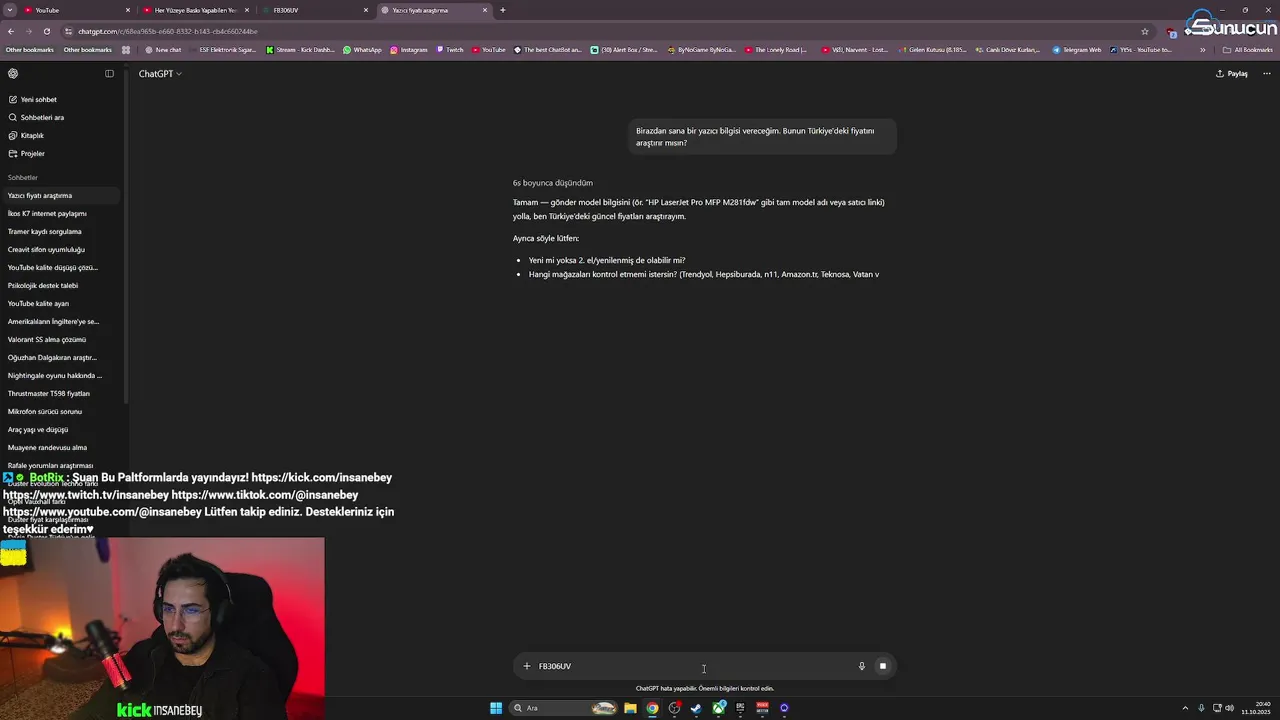Bookmark this page with the star icon
The height and width of the screenshot is (720, 1280).
click(x=1145, y=31)
